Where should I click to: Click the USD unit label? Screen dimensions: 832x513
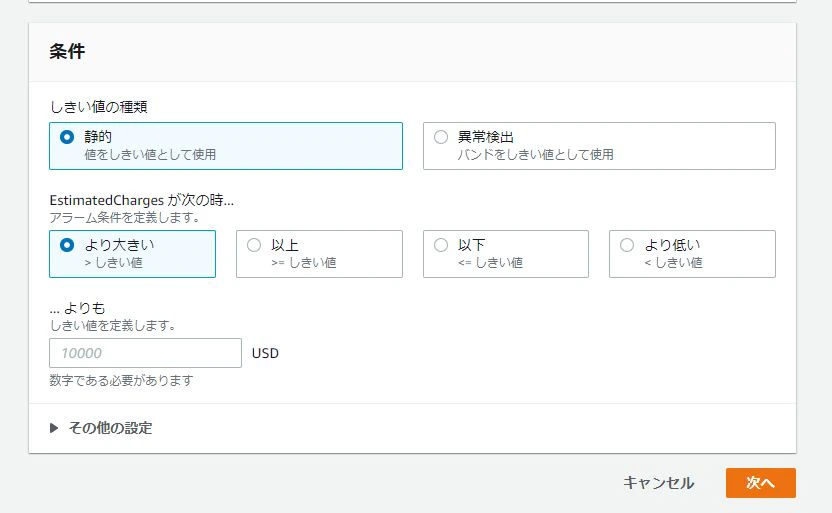coord(265,353)
